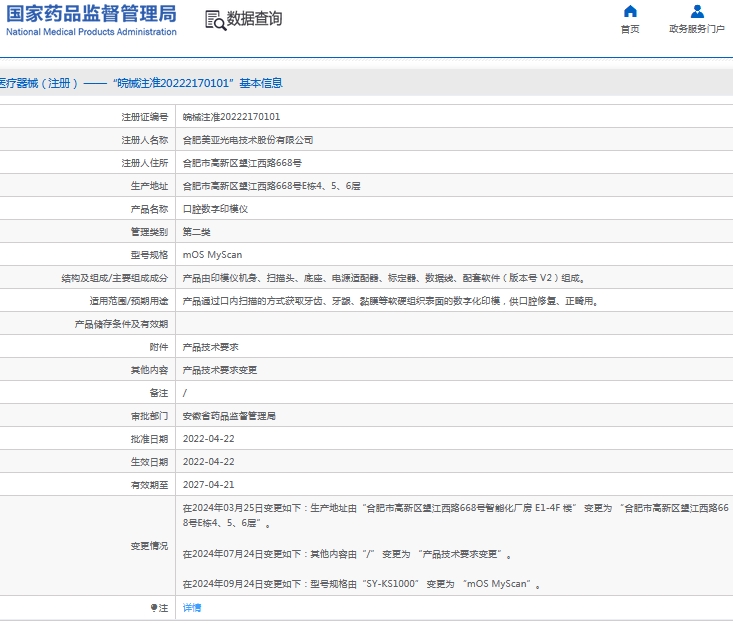The image size is (733, 629).
Task: Click the change entry dated 2024年09月24日
Action: pyautogui.click(x=361, y=584)
